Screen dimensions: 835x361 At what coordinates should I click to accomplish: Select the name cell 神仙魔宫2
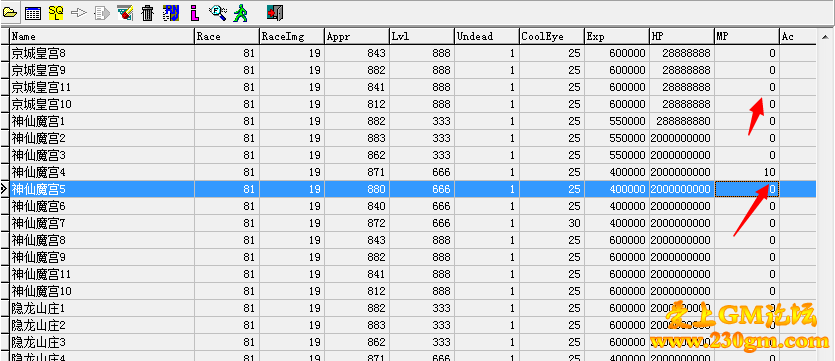(102, 138)
